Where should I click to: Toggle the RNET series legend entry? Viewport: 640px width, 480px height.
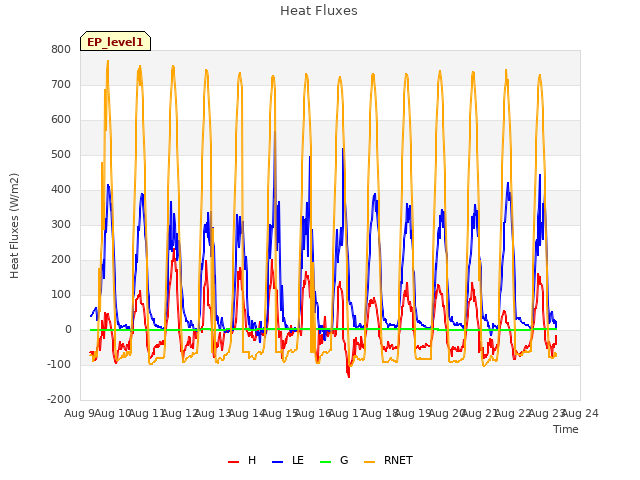click(388, 460)
